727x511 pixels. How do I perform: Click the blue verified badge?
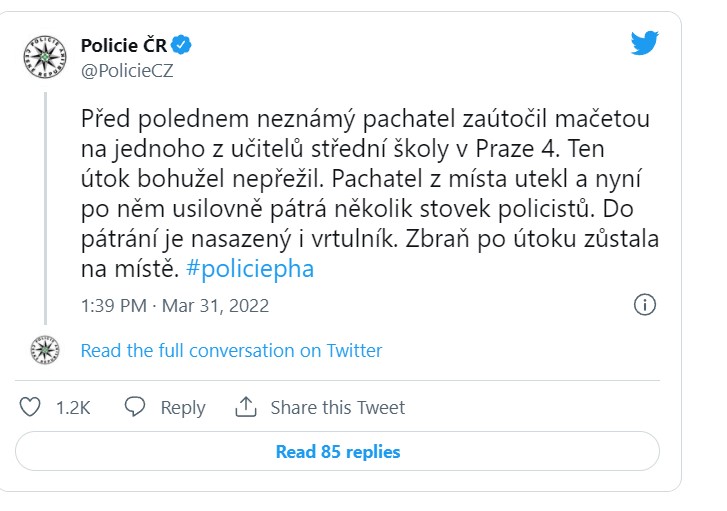click(x=182, y=44)
